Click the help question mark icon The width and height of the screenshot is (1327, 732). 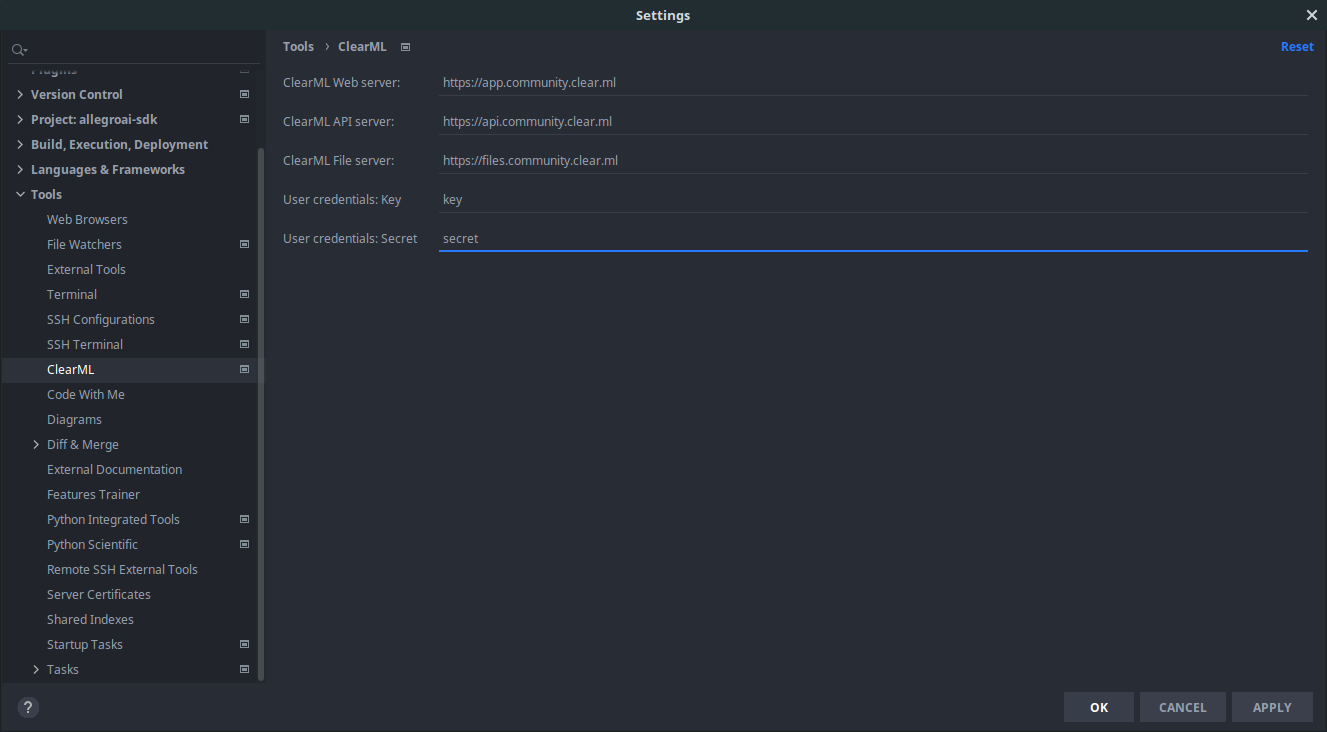click(28, 707)
